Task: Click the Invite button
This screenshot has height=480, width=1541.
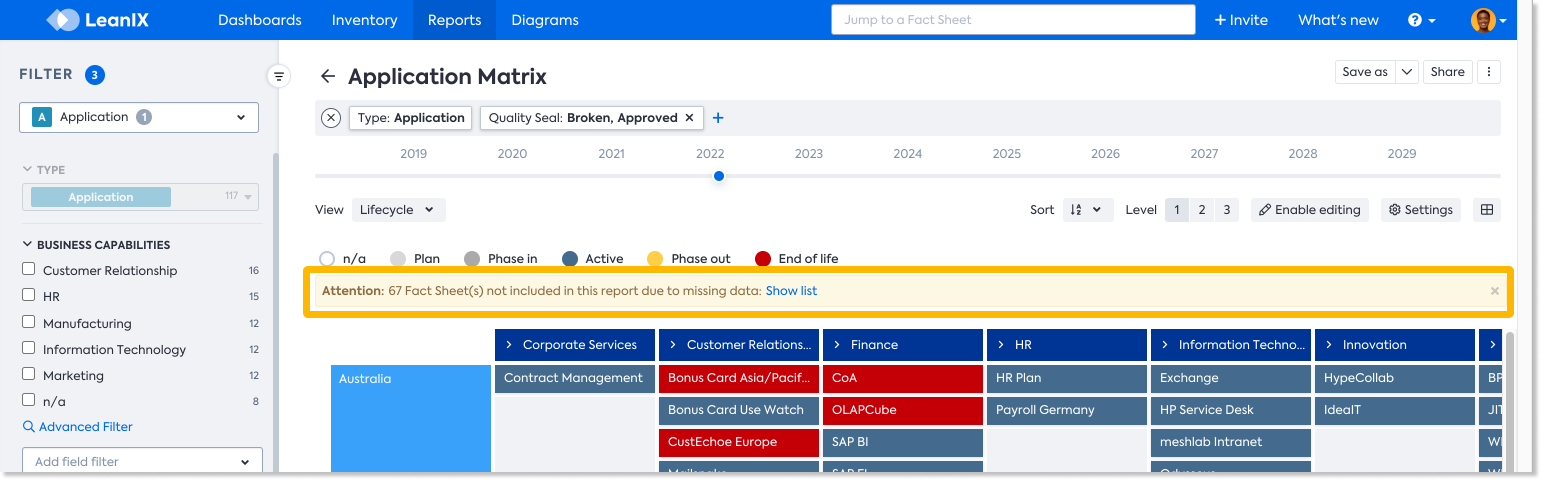Action: (x=1241, y=20)
